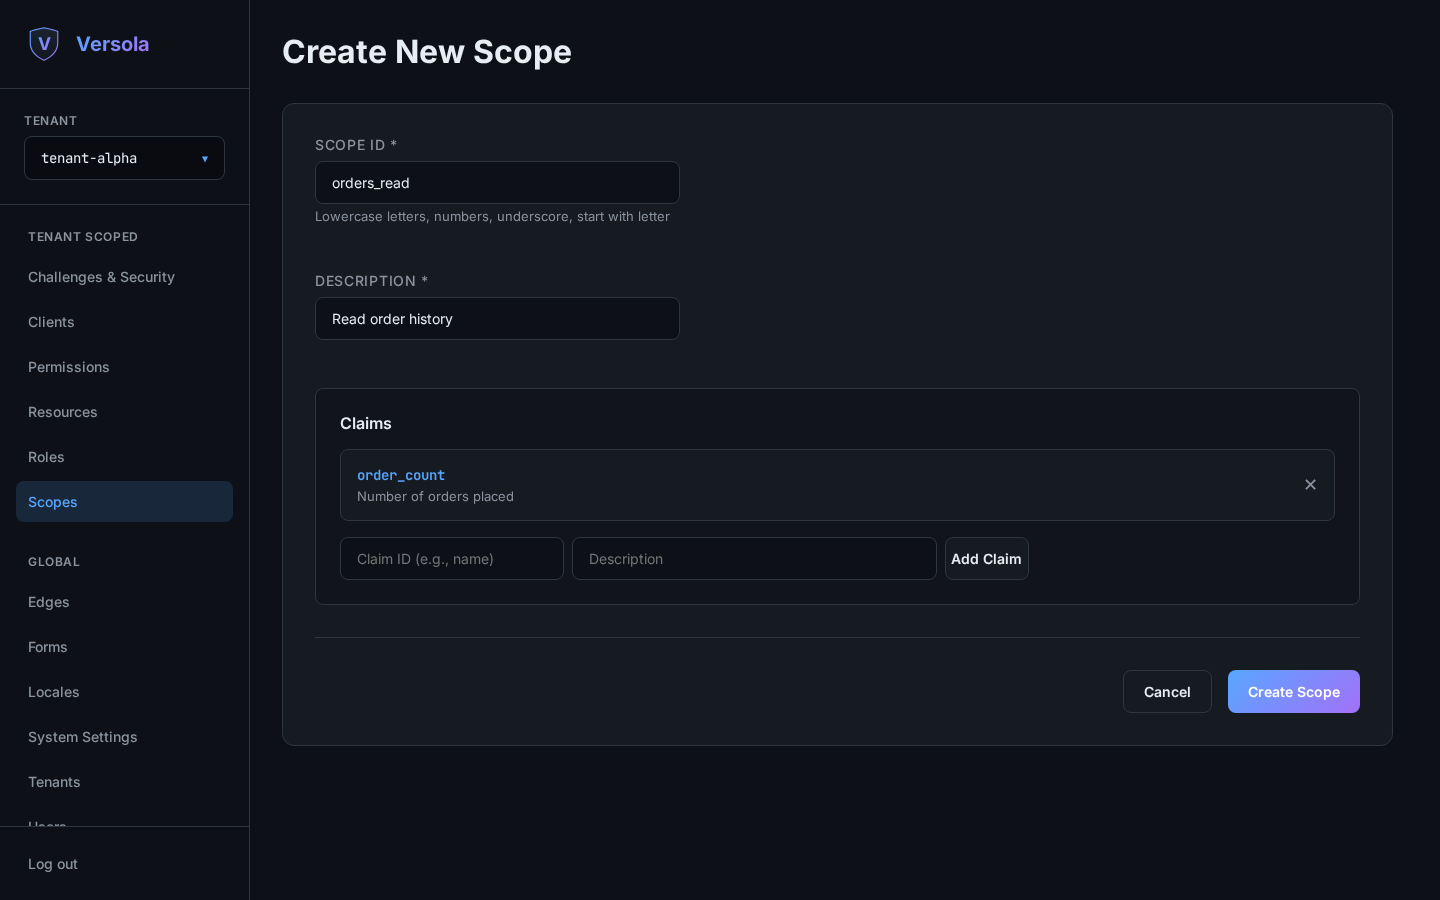Remove the order_count claim with X
1440x900 pixels.
click(x=1310, y=485)
